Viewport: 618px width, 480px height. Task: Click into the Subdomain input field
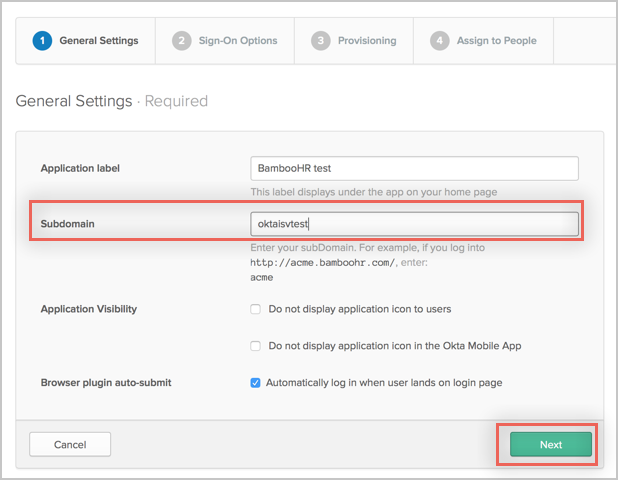tap(414, 225)
